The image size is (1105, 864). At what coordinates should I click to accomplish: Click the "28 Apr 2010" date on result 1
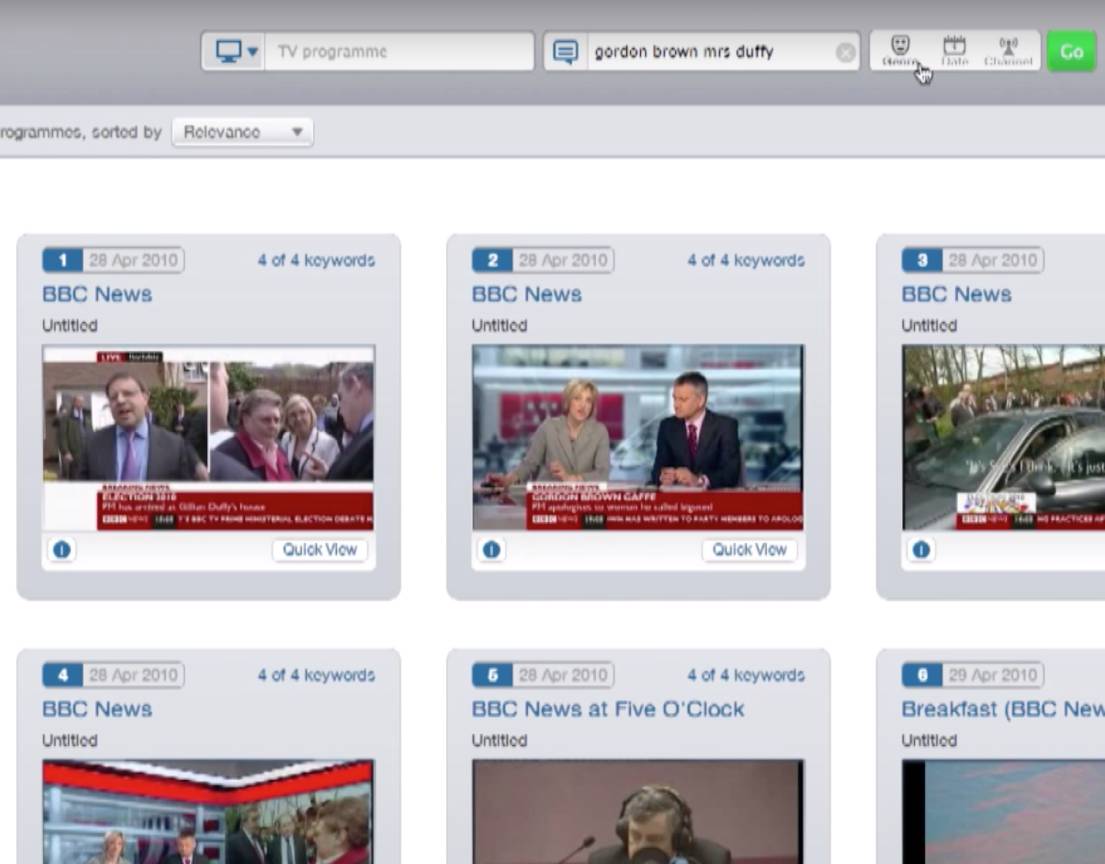(133, 260)
